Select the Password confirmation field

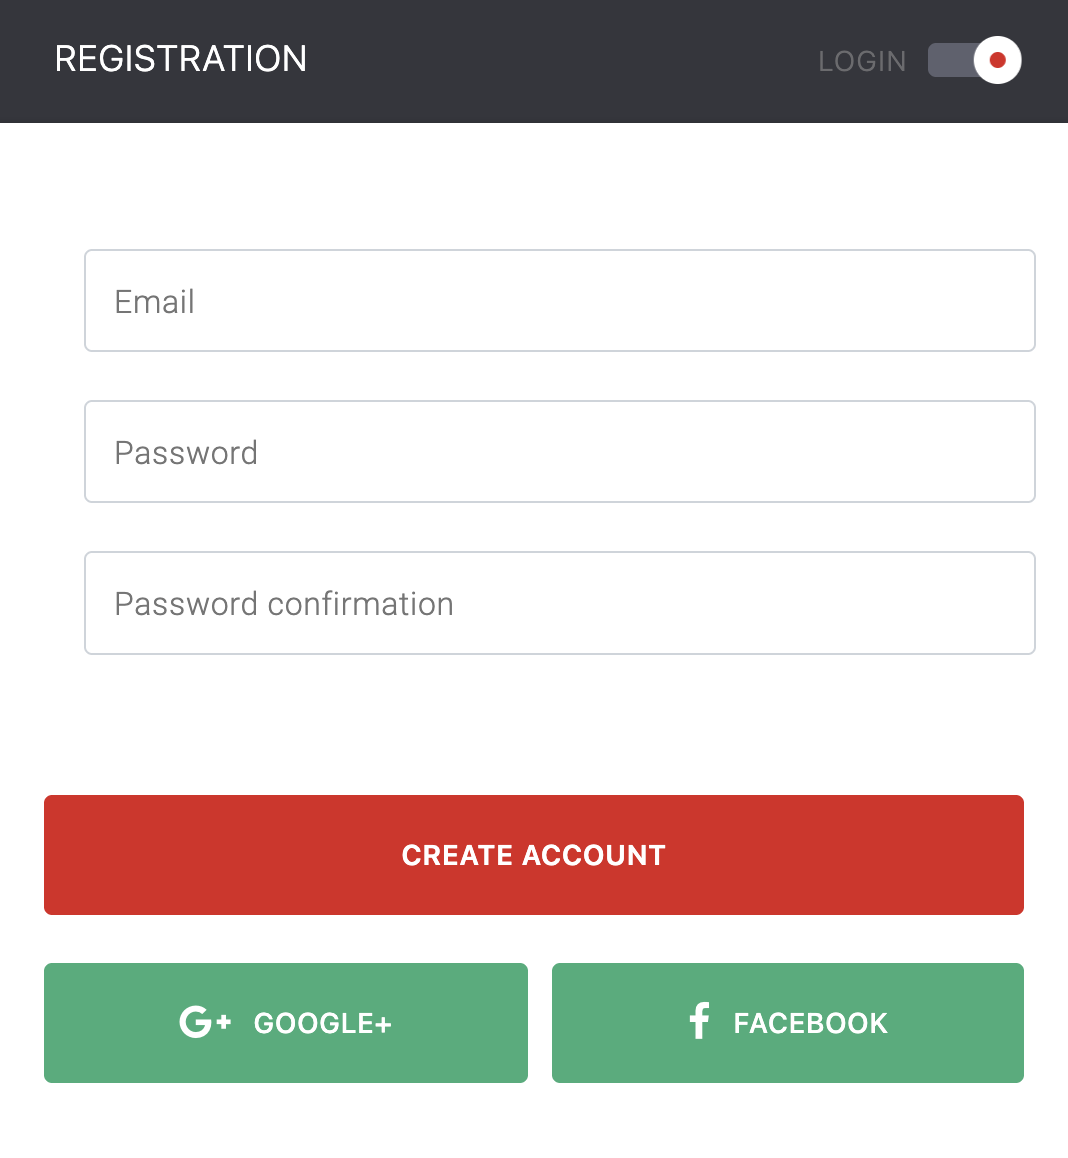tap(559, 603)
